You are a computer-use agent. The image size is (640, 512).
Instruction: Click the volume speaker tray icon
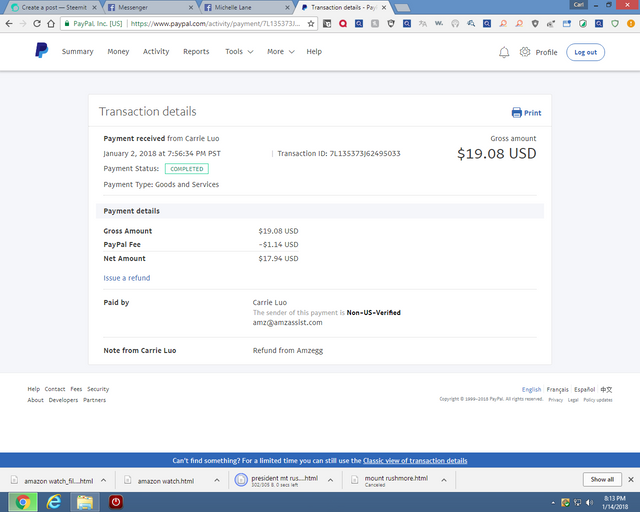589,502
